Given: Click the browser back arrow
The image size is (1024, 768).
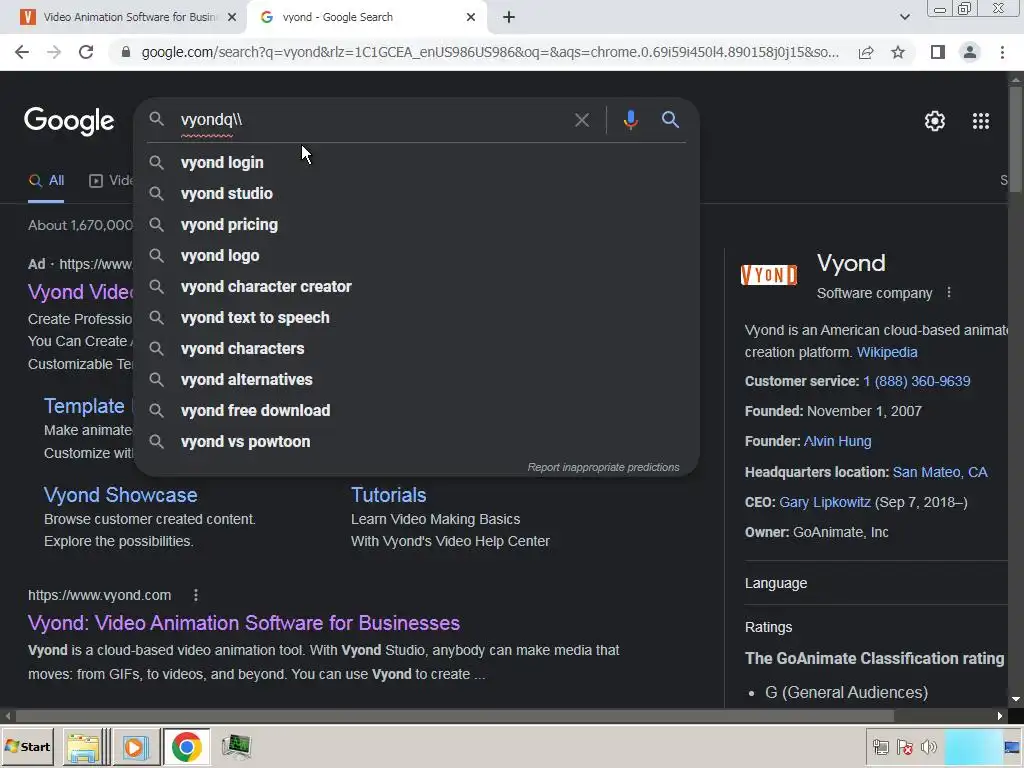Looking at the screenshot, I should (22, 52).
